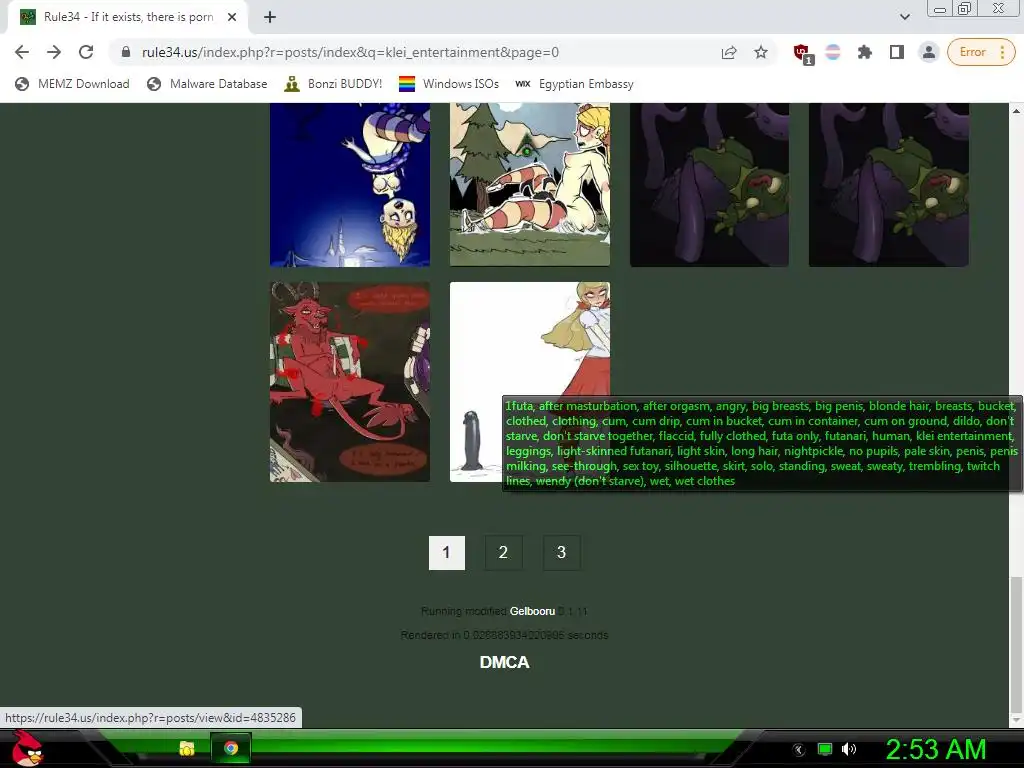1024x768 pixels.
Task: Open Chrome's three-dot menu
Action: pos(1002,52)
